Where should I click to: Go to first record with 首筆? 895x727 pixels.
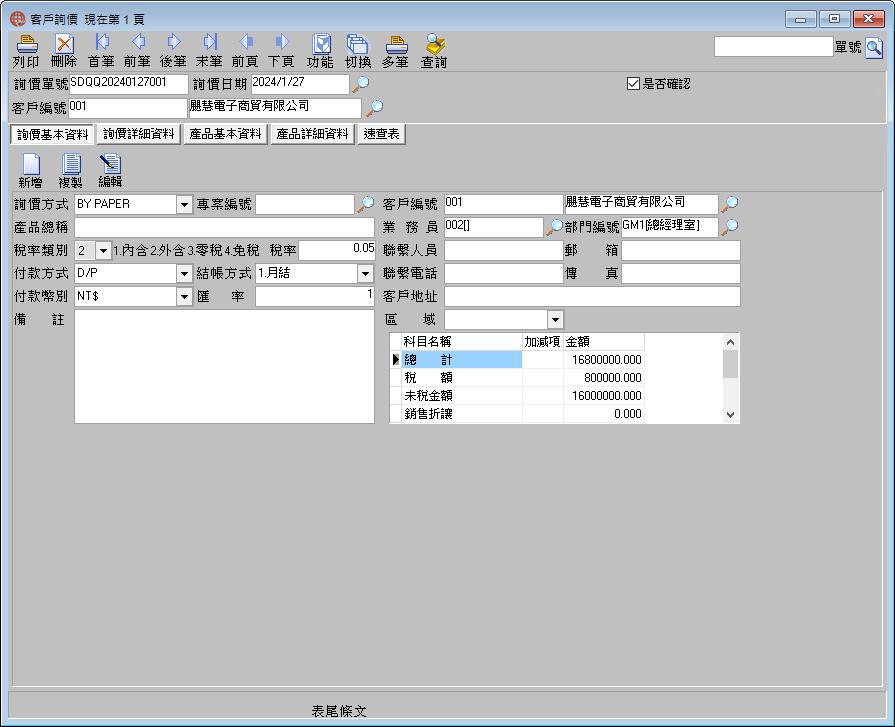101,51
